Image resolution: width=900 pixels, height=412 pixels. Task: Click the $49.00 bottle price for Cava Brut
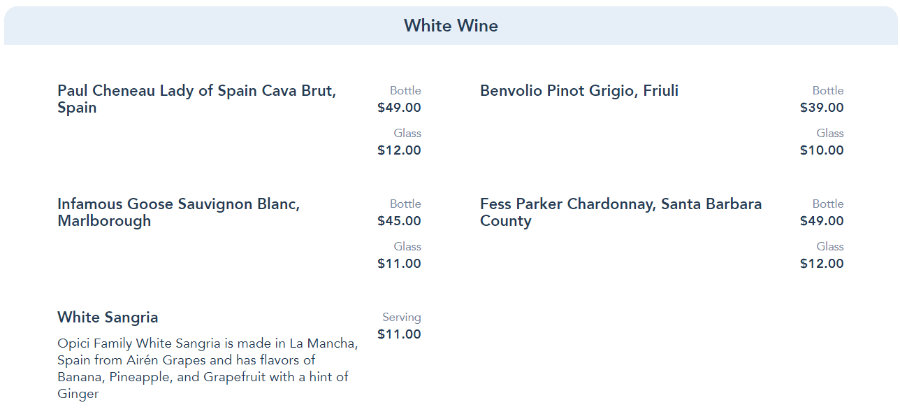[399, 108]
